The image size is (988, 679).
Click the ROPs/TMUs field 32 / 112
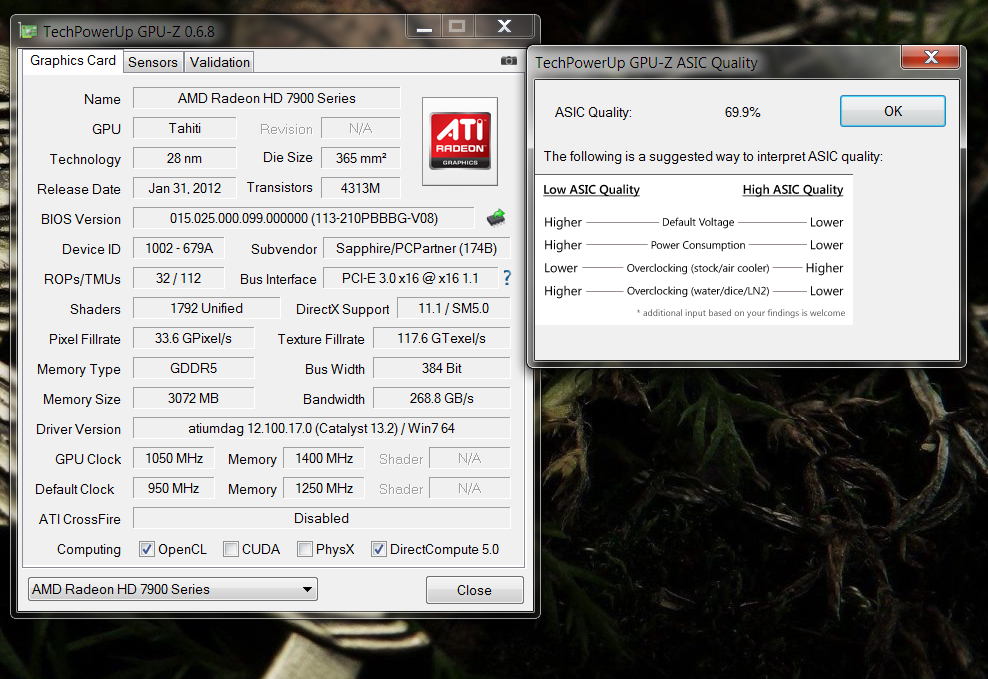pyautogui.click(x=179, y=278)
